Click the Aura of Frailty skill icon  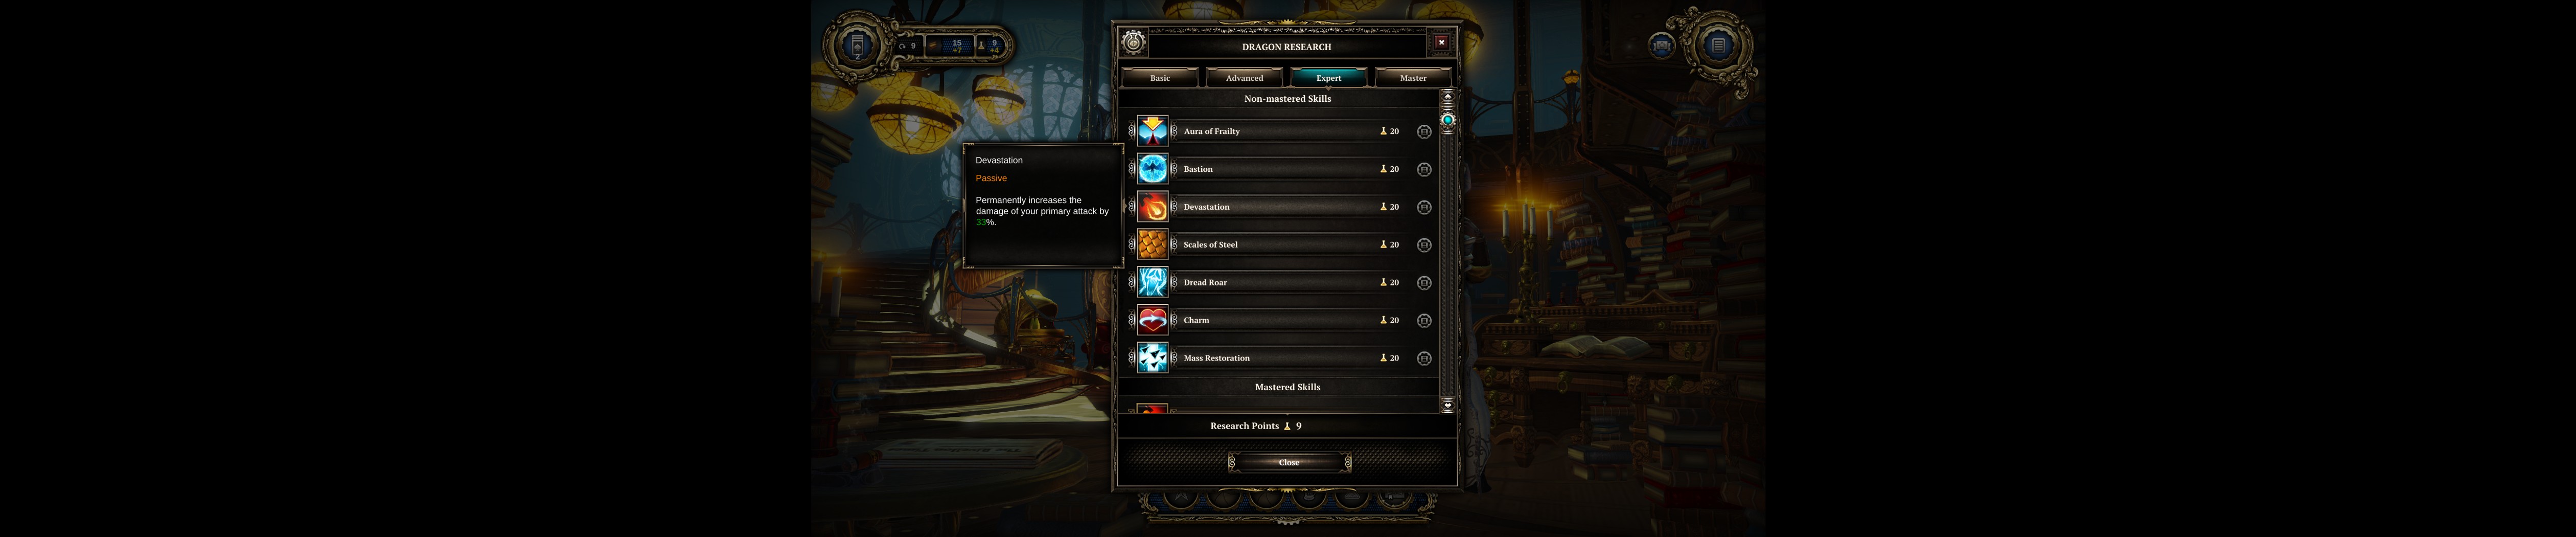[1152, 131]
